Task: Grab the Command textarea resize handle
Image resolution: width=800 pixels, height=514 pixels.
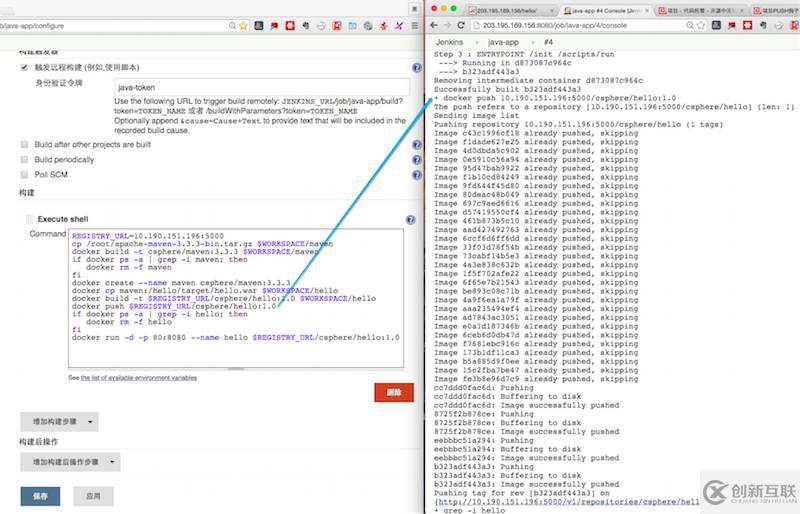Action: [236, 369]
